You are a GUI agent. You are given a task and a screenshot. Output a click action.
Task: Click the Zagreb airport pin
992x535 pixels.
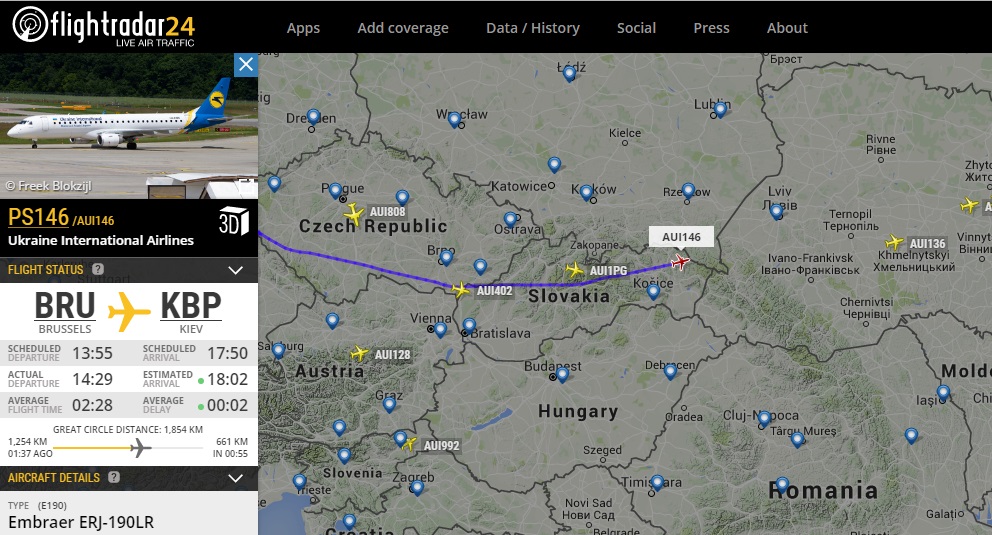pyautogui.click(x=417, y=488)
